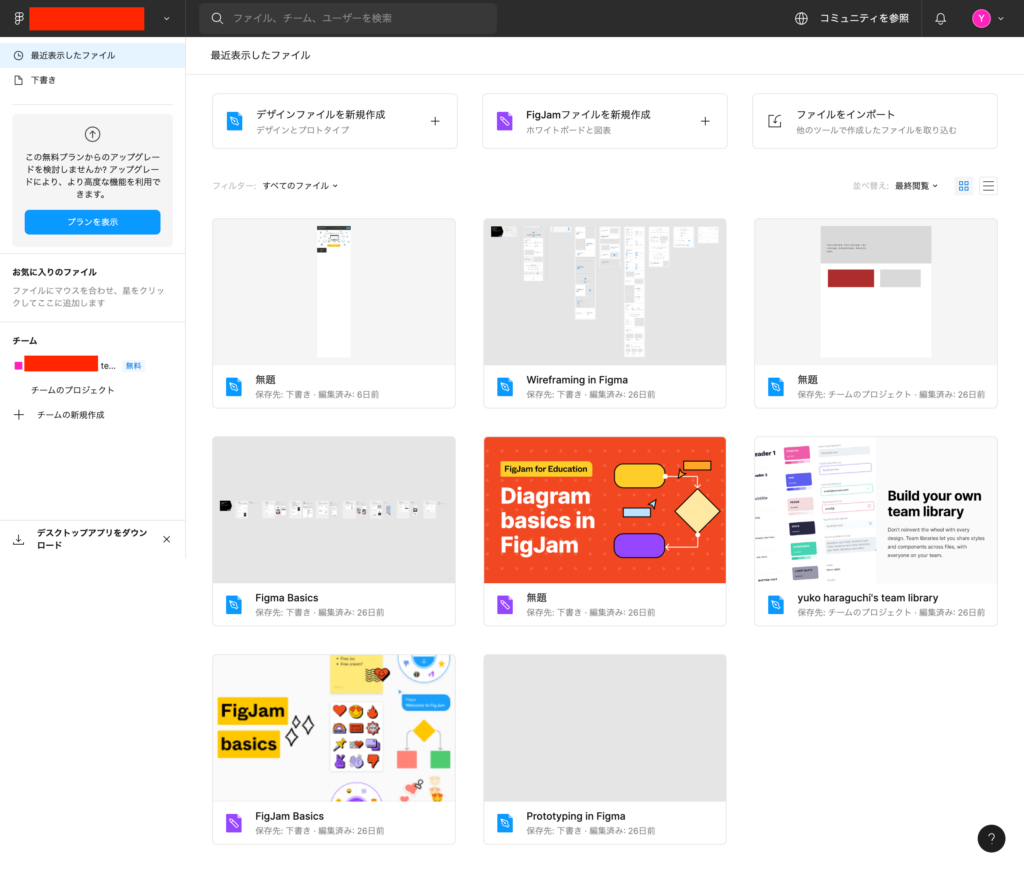1024x871 pixels.
Task: Click チームの新規作成 in the sidebar
Action: click(70, 414)
